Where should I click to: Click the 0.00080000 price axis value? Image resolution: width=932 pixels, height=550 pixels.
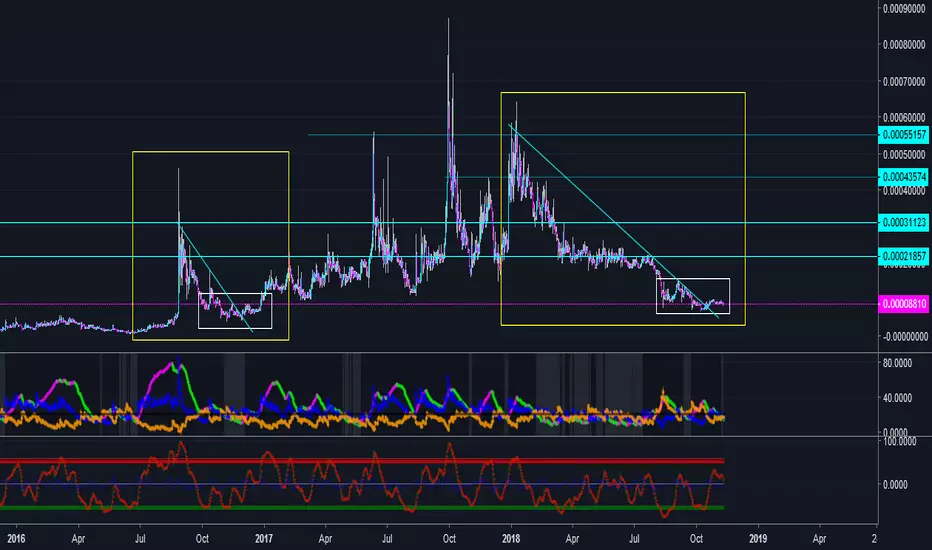[x=904, y=45]
